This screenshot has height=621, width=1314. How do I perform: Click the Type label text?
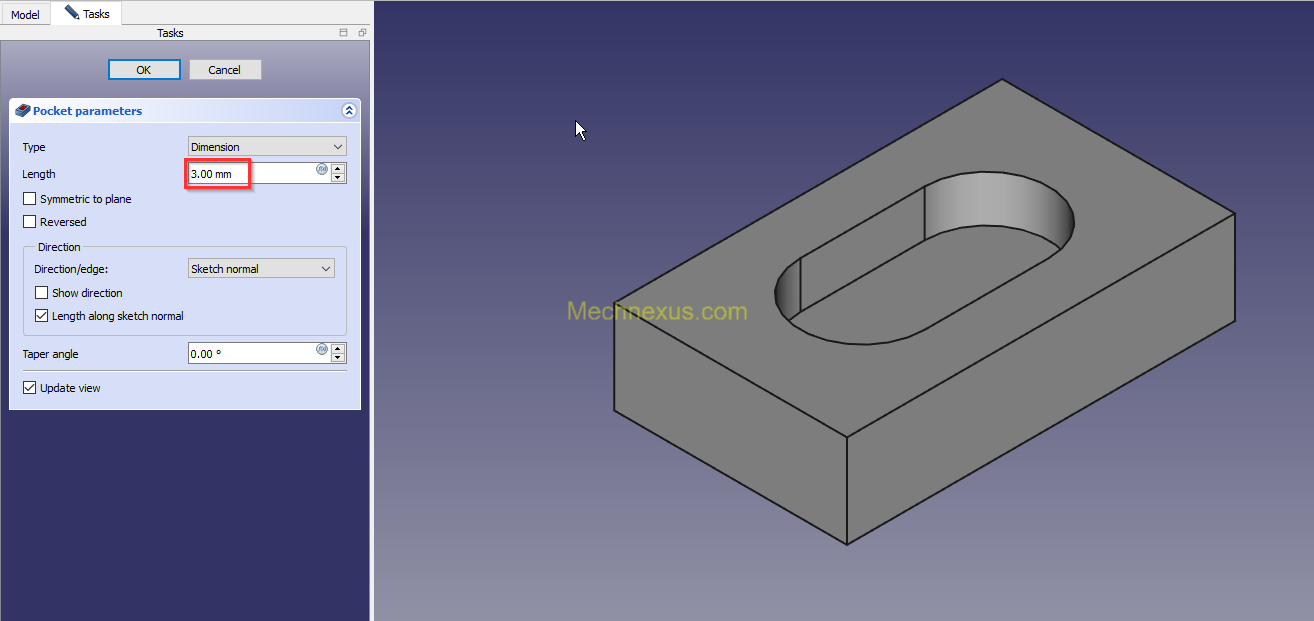[34, 147]
